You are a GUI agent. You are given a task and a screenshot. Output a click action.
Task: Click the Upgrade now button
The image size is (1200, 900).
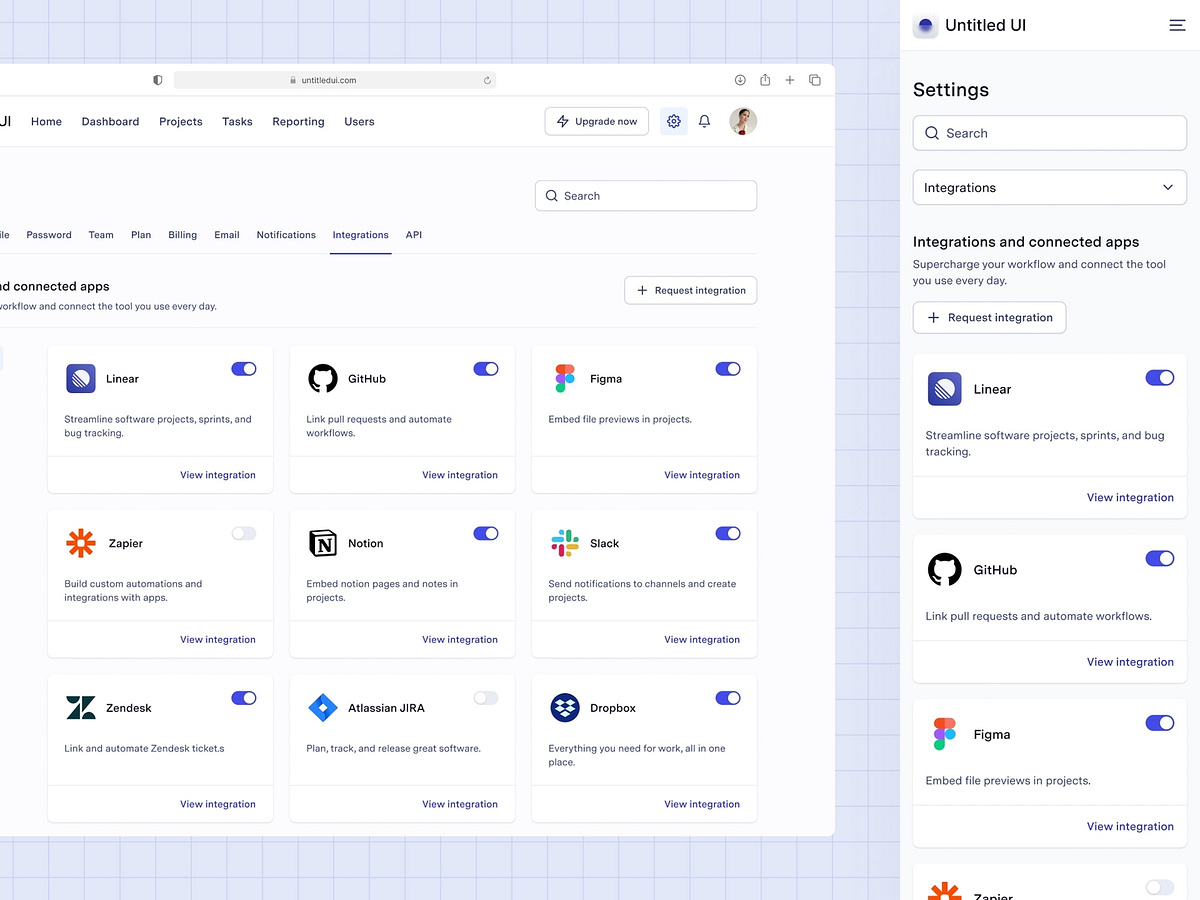(x=596, y=121)
